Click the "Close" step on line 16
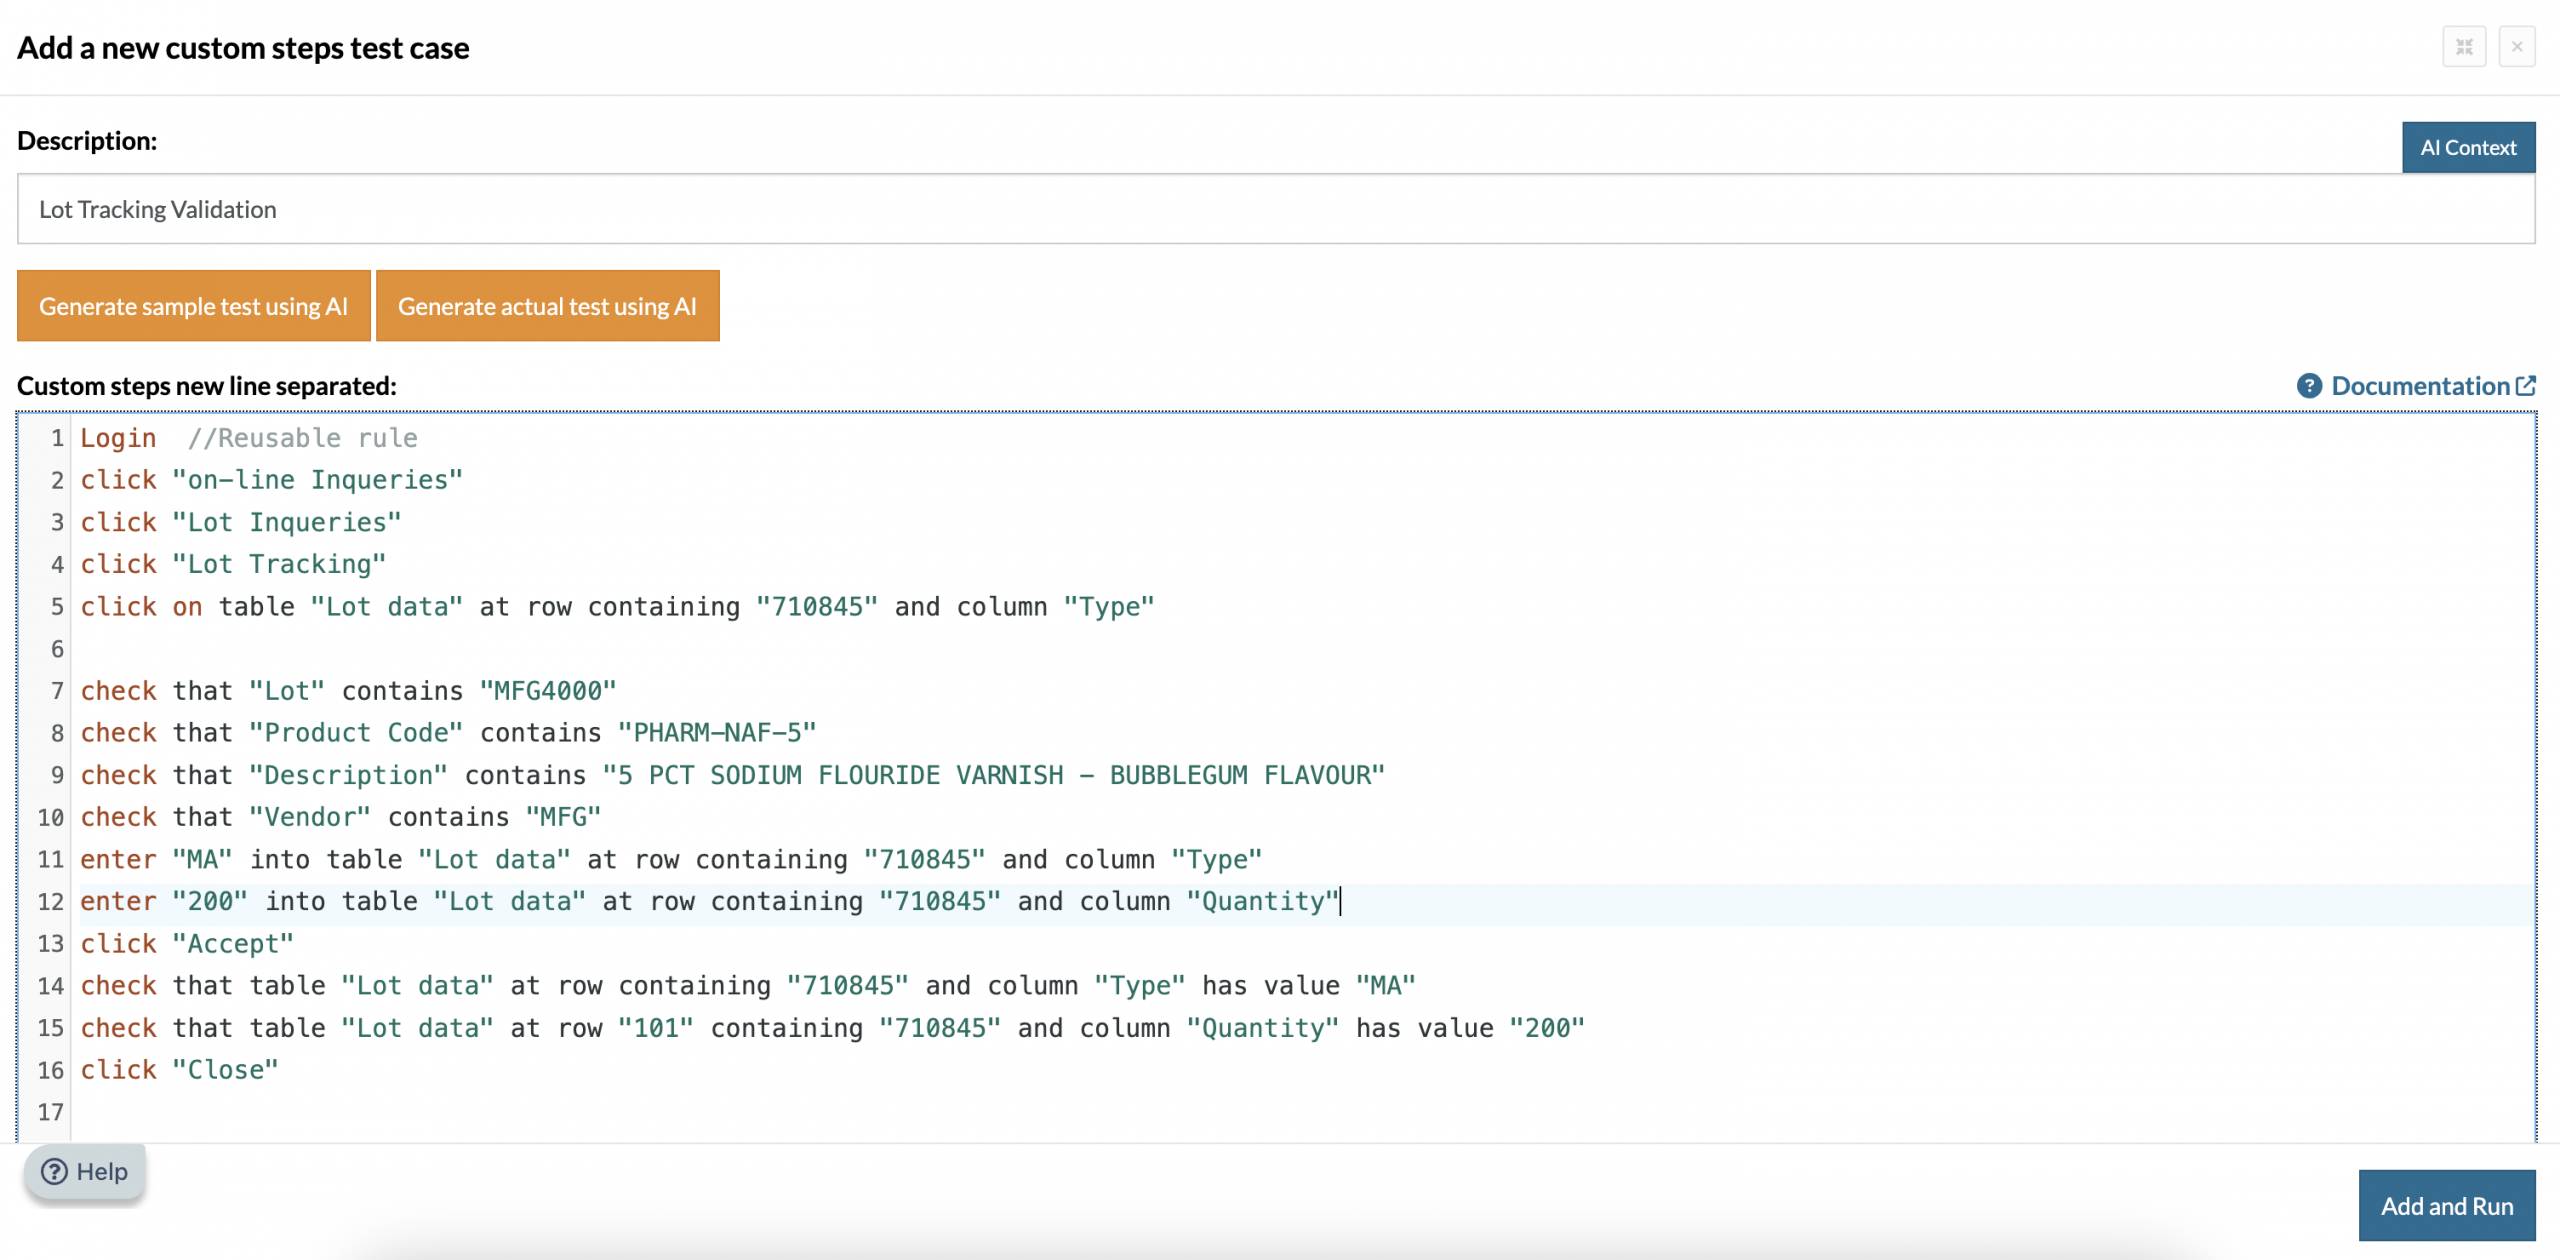The height and width of the screenshot is (1260, 2560). pyautogui.click(x=225, y=1070)
